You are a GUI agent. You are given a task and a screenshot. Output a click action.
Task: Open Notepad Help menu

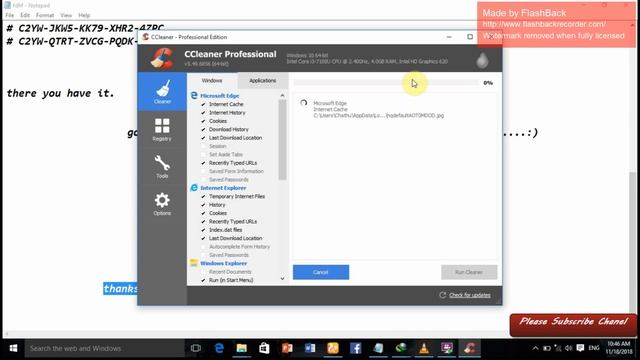click(x=84, y=15)
